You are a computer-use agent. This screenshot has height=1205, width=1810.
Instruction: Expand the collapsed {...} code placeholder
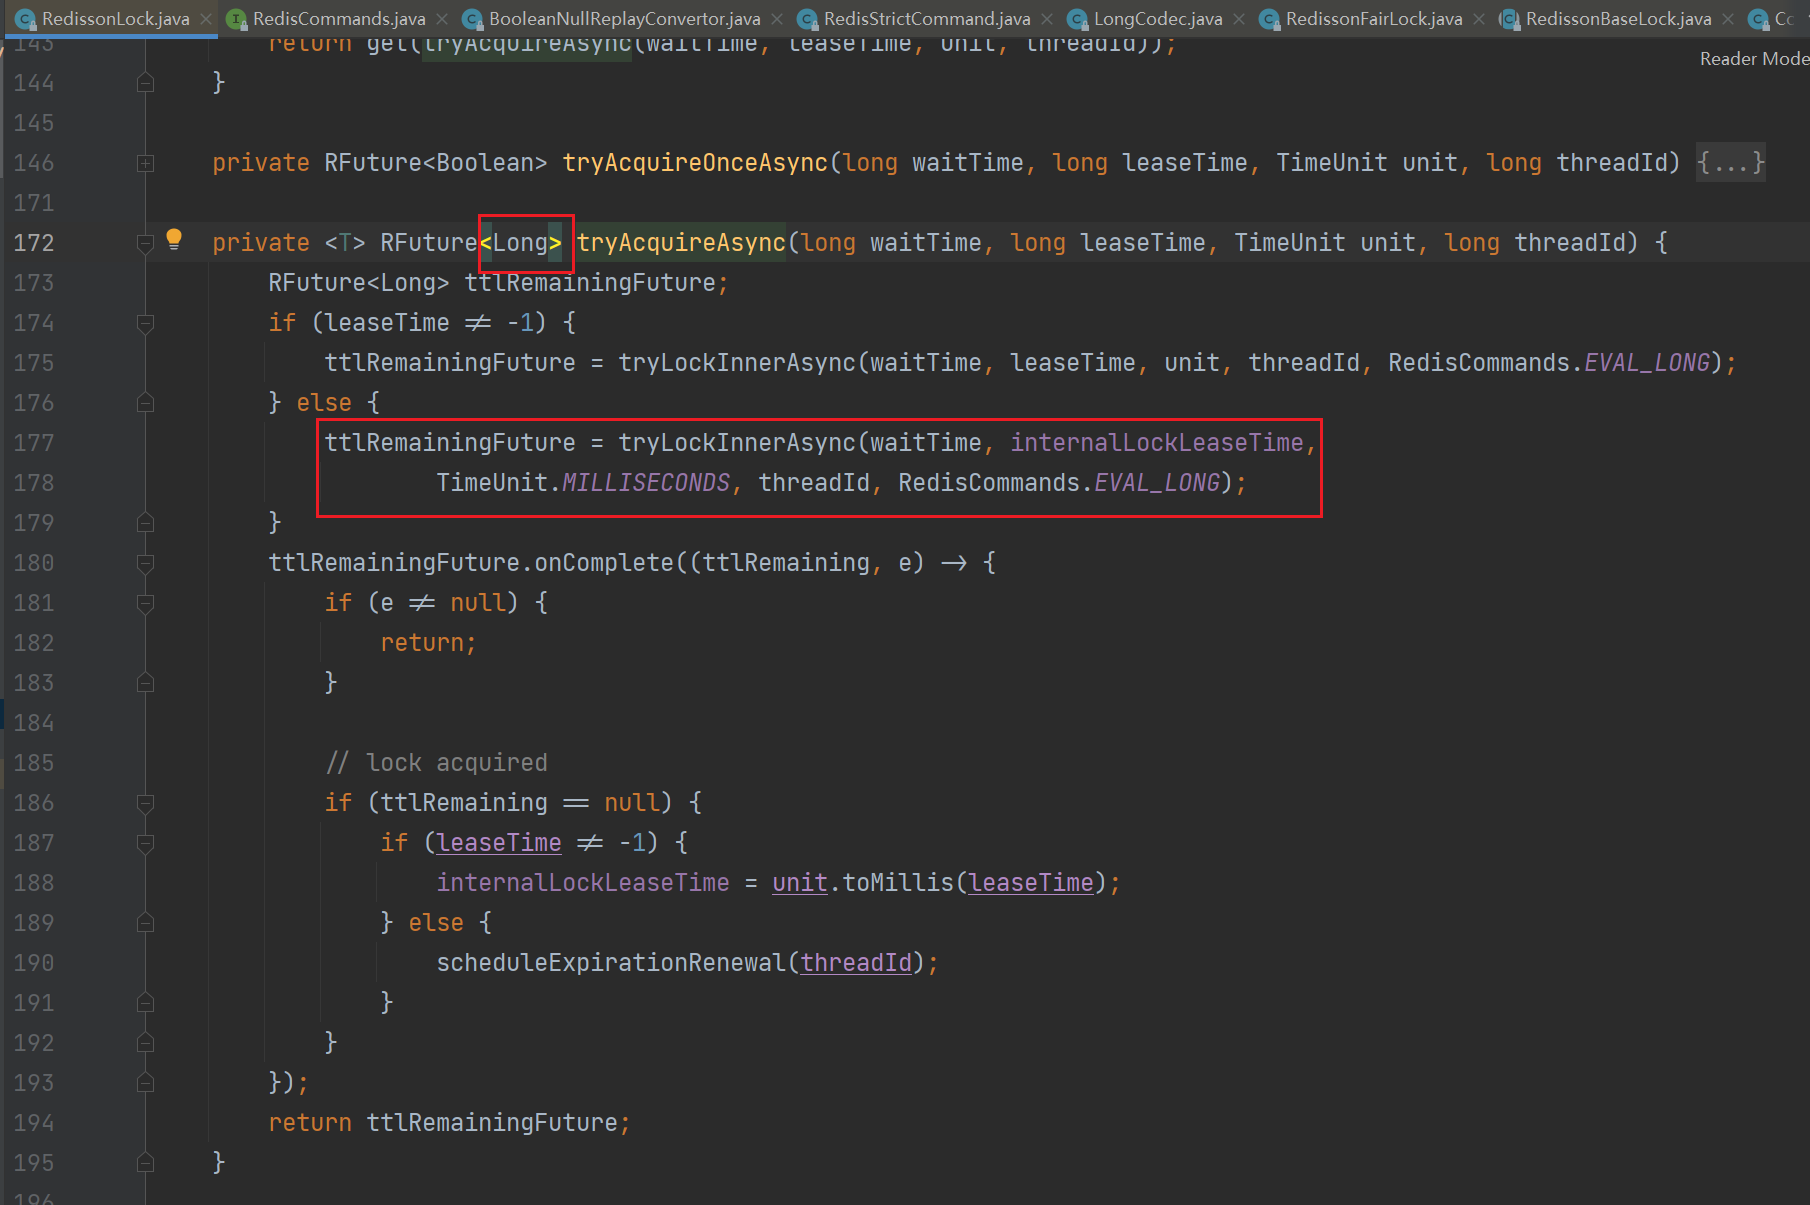[x=1731, y=163]
